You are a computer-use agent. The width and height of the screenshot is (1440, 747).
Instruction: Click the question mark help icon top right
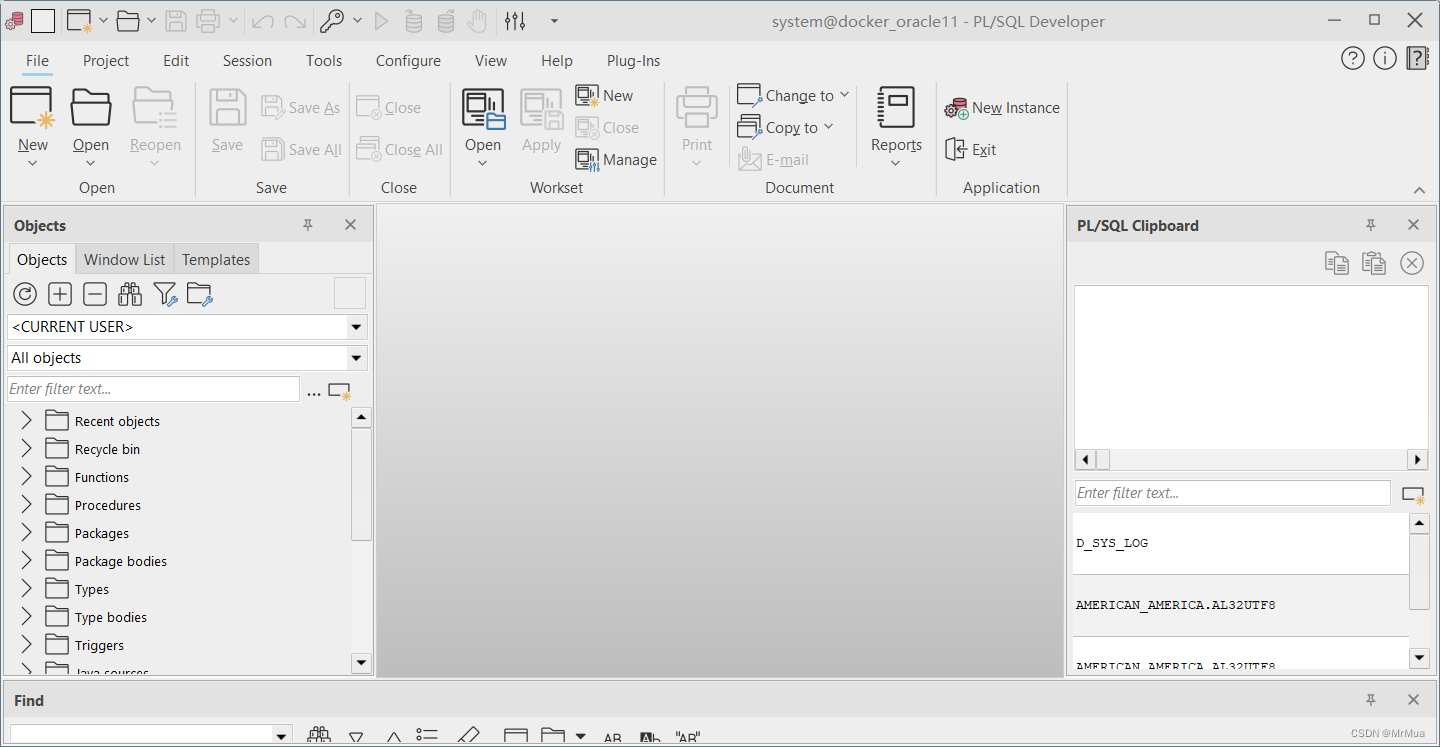(x=1352, y=59)
